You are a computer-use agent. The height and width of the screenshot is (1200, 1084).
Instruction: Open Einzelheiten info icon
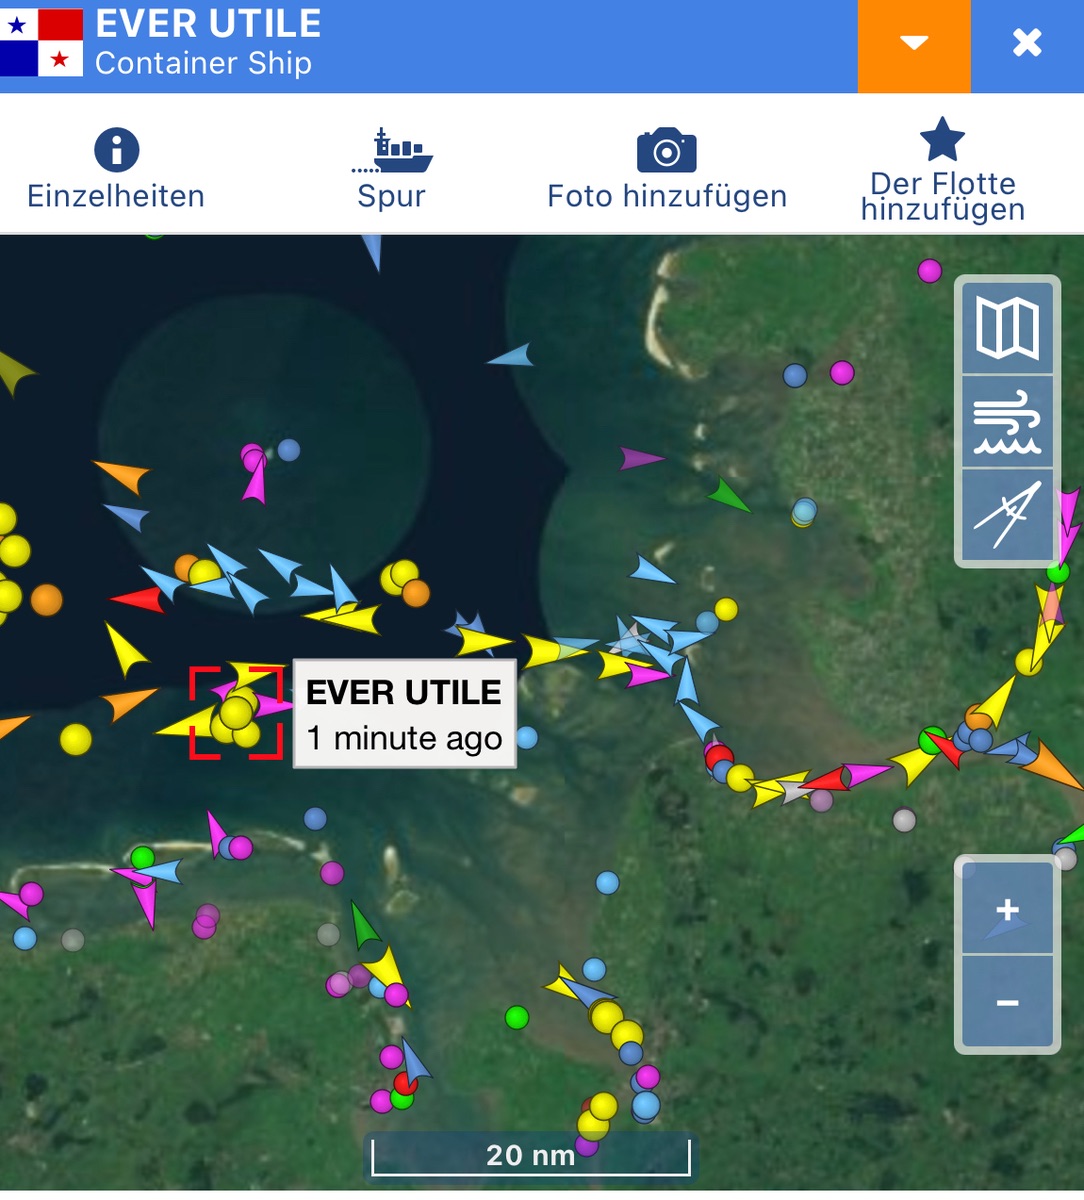point(116,151)
